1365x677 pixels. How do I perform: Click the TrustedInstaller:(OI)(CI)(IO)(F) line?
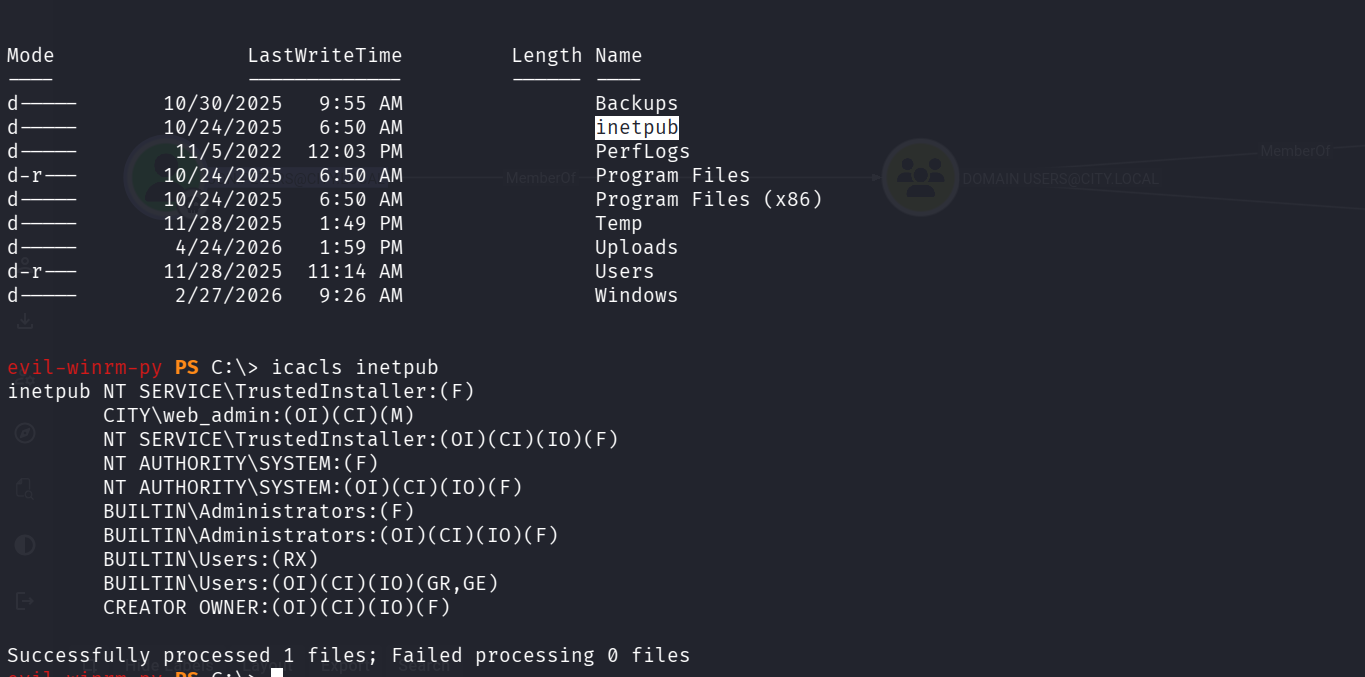tap(361, 439)
